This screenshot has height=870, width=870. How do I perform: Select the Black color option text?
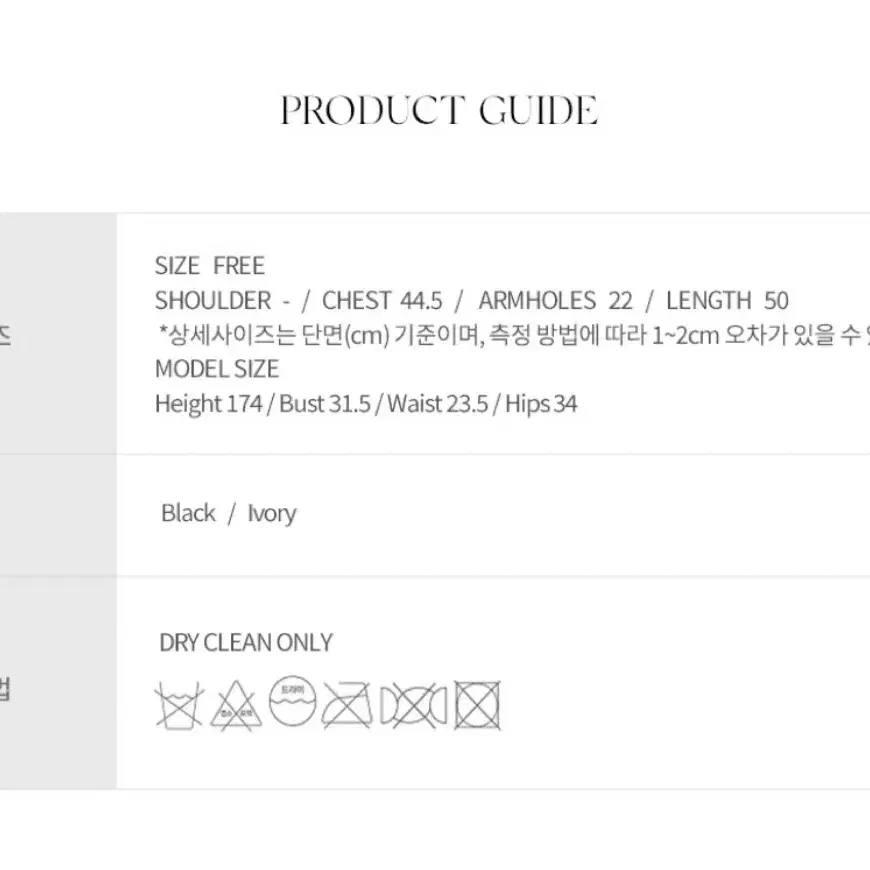(x=188, y=513)
